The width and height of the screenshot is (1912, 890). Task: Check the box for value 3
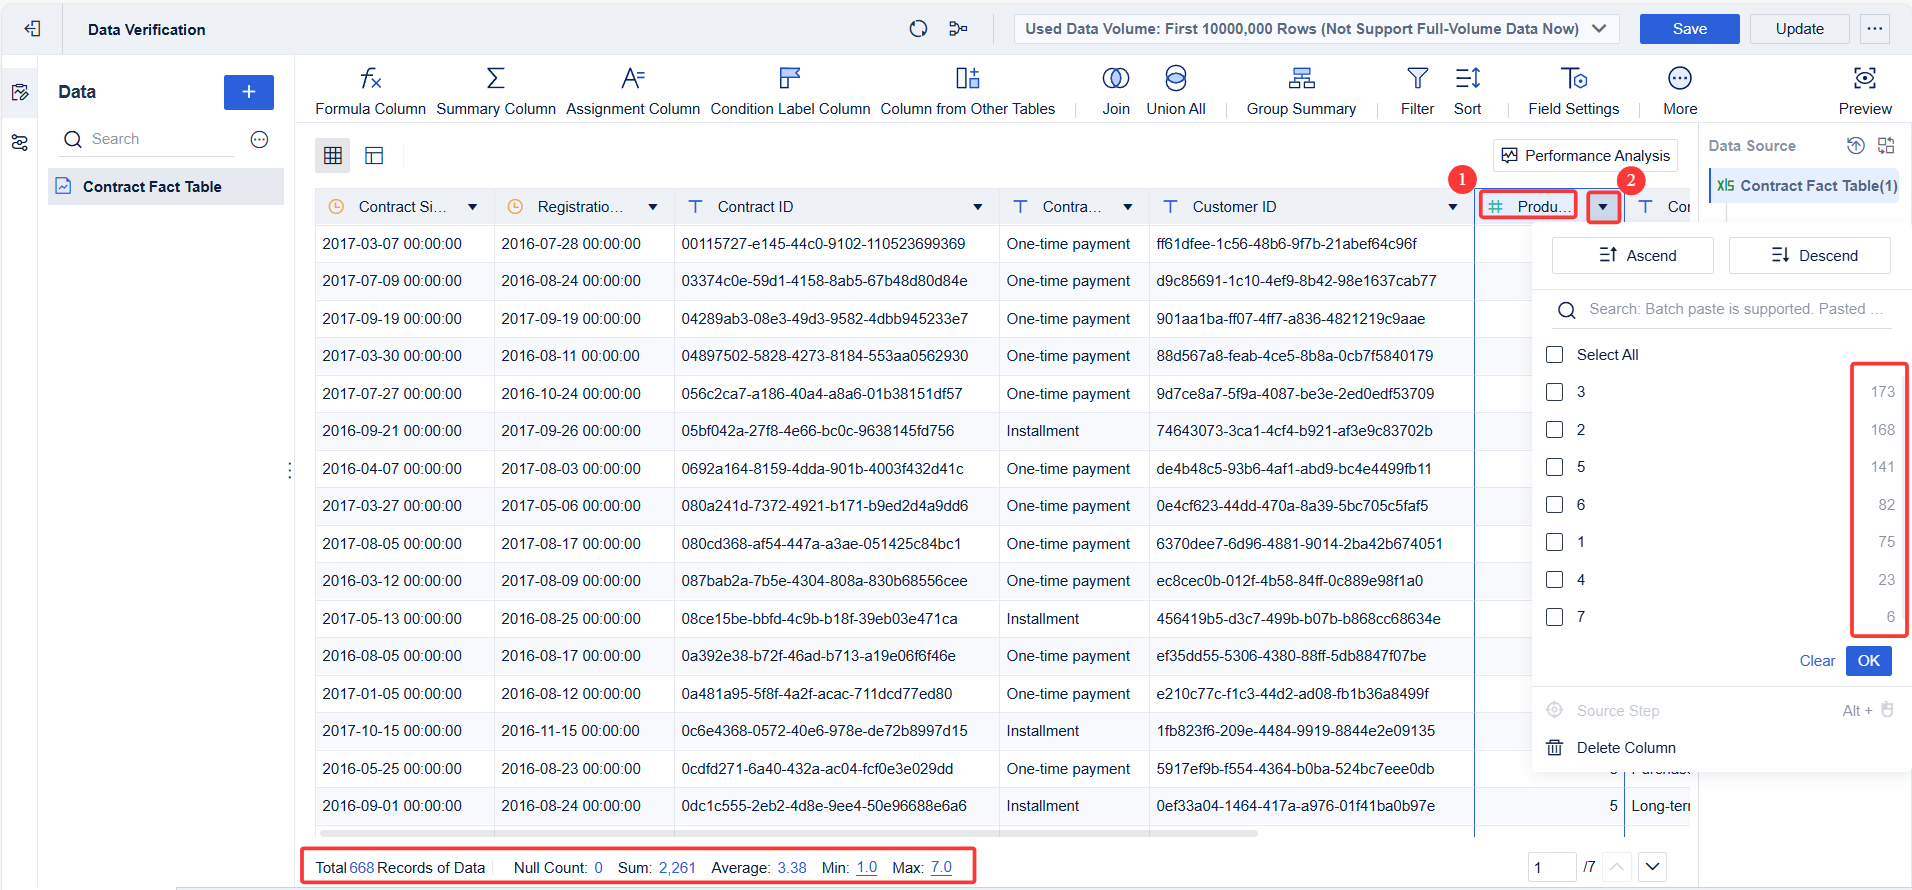click(x=1554, y=392)
